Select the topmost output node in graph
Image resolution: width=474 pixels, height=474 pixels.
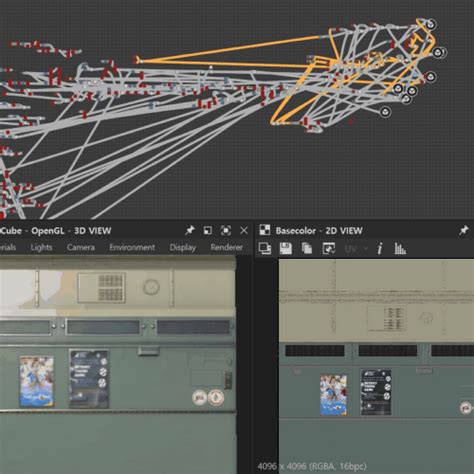point(431,24)
